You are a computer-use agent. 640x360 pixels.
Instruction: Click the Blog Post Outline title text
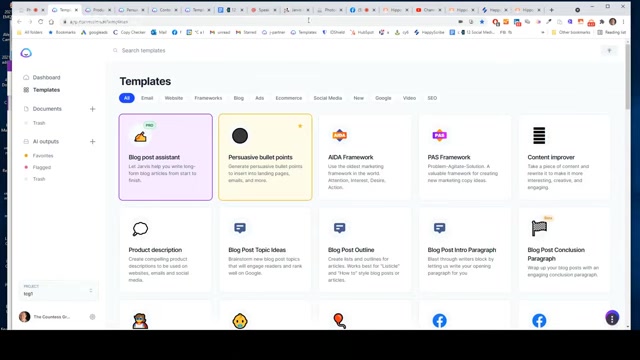click(x=351, y=250)
